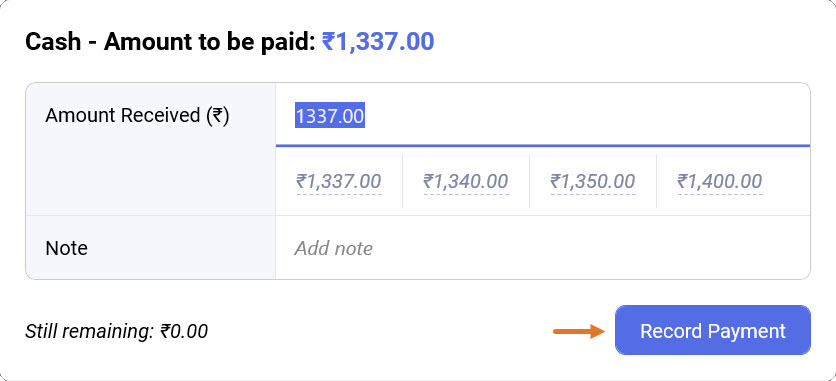Select the ₹1,400.00 quick amount suggestion

(720, 182)
